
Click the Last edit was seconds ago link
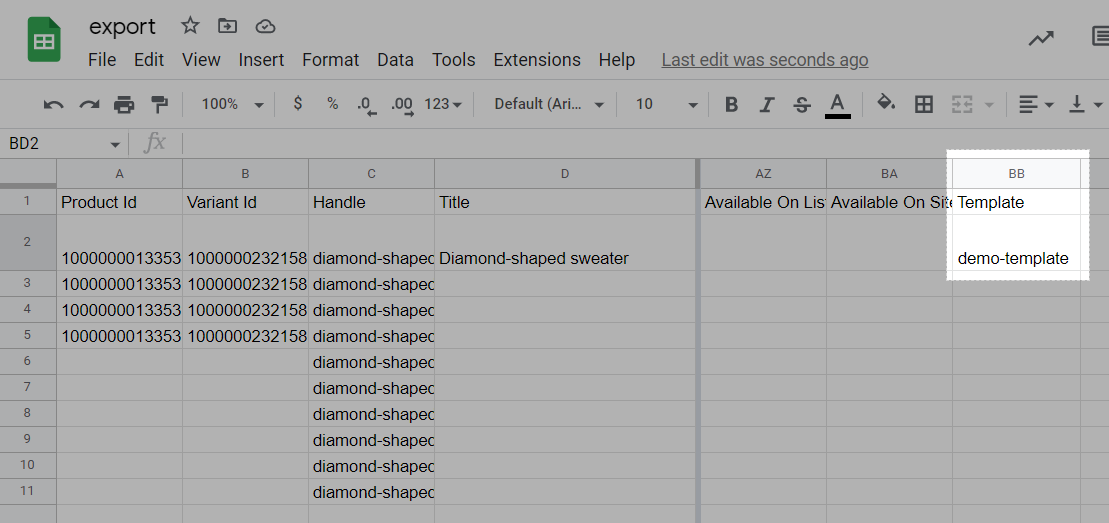coord(765,60)
